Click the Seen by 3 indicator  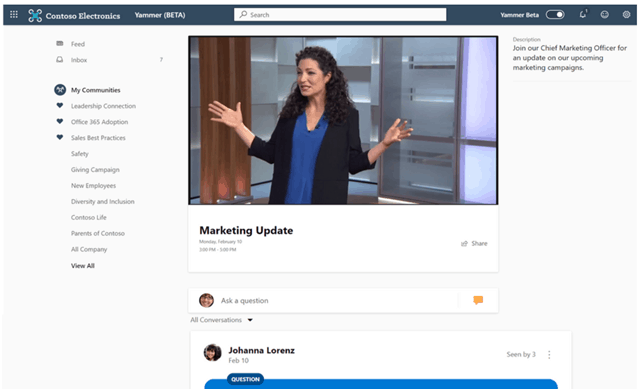pyautogui.click(x=521, y=354)
